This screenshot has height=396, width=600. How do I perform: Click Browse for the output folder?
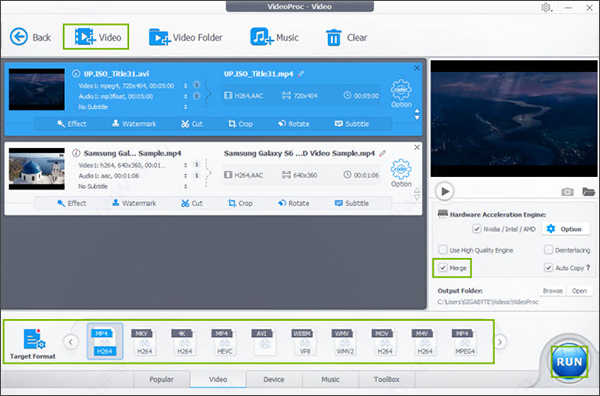553,291
